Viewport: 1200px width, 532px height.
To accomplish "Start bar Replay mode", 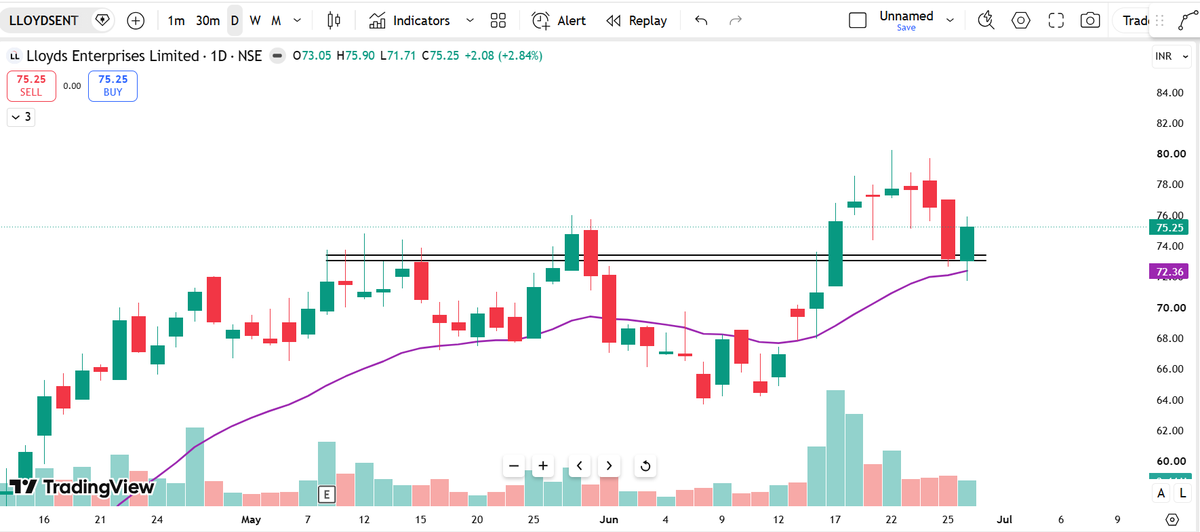I will coord(637,20).
